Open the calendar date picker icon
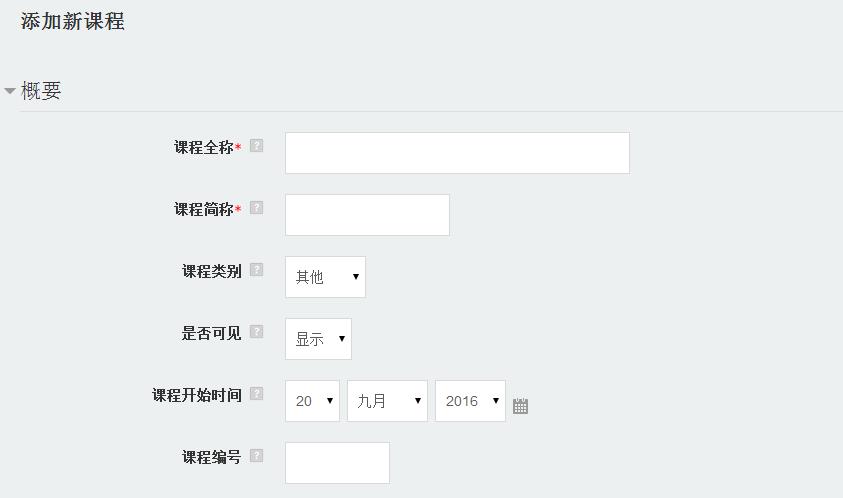843x498 pixels. coord(520,406)
